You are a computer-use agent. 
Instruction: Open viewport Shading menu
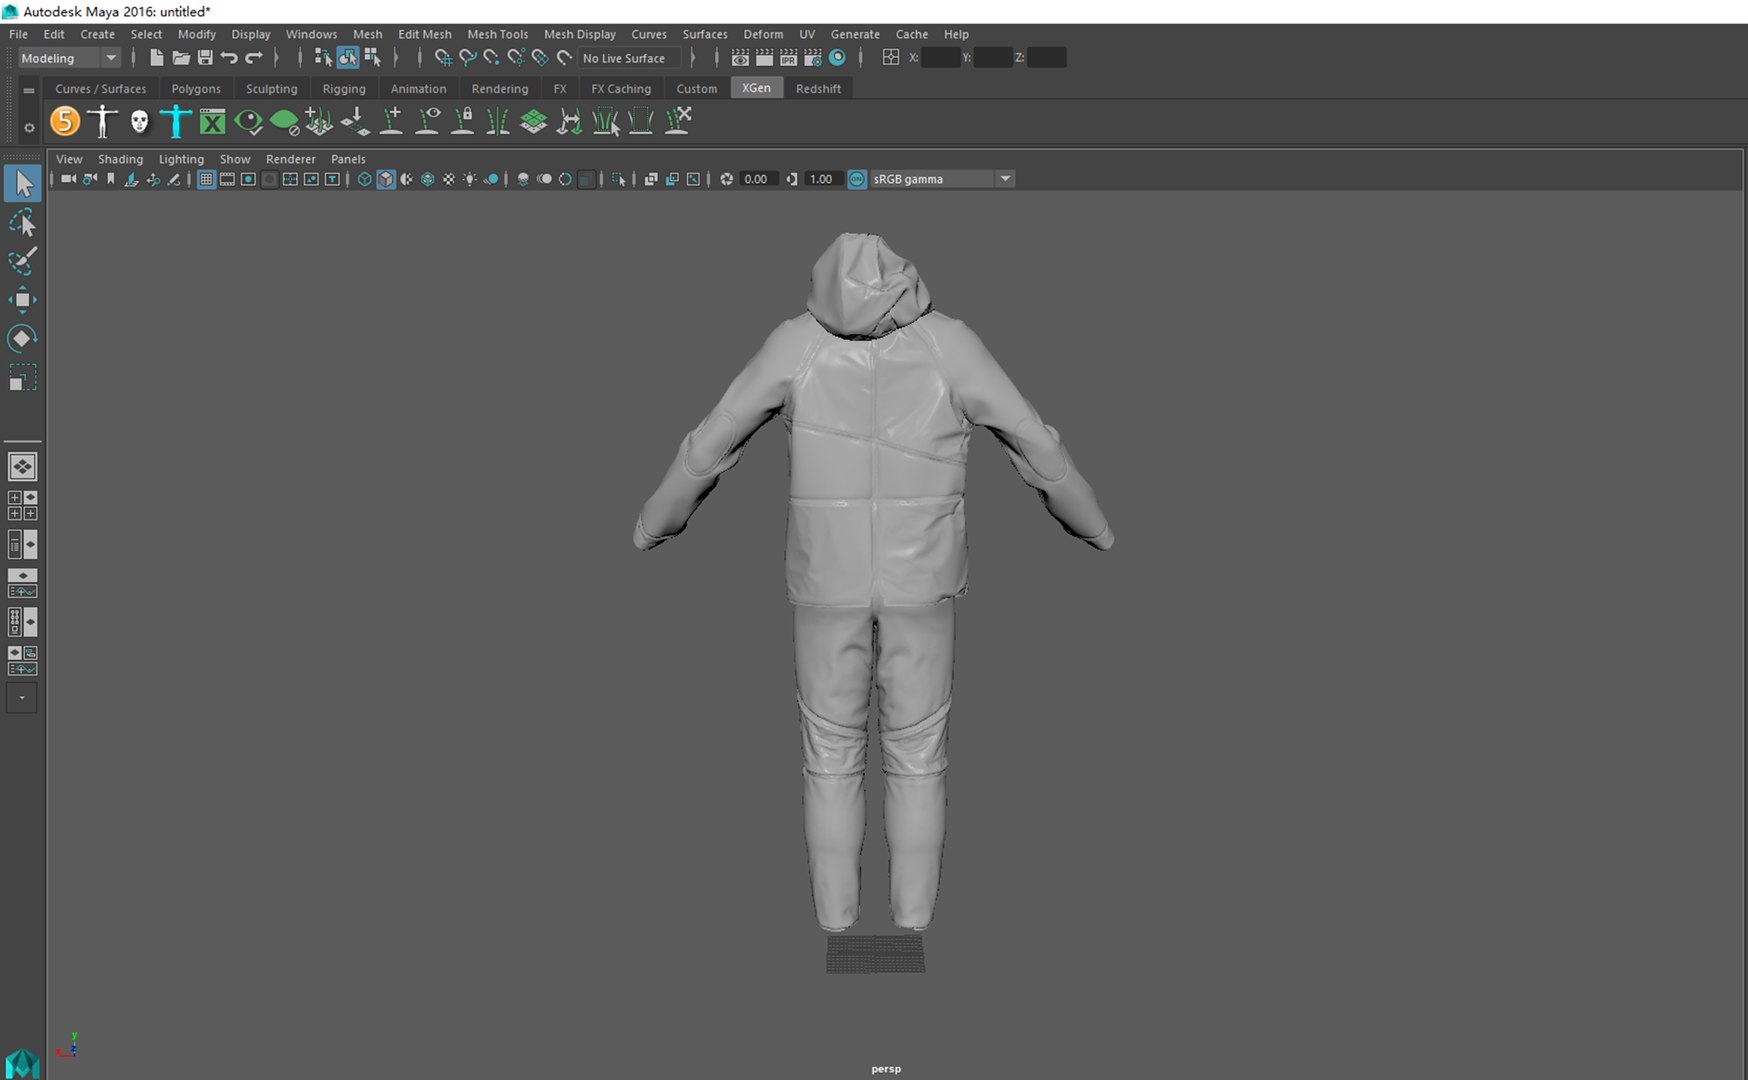pos(120,159)
